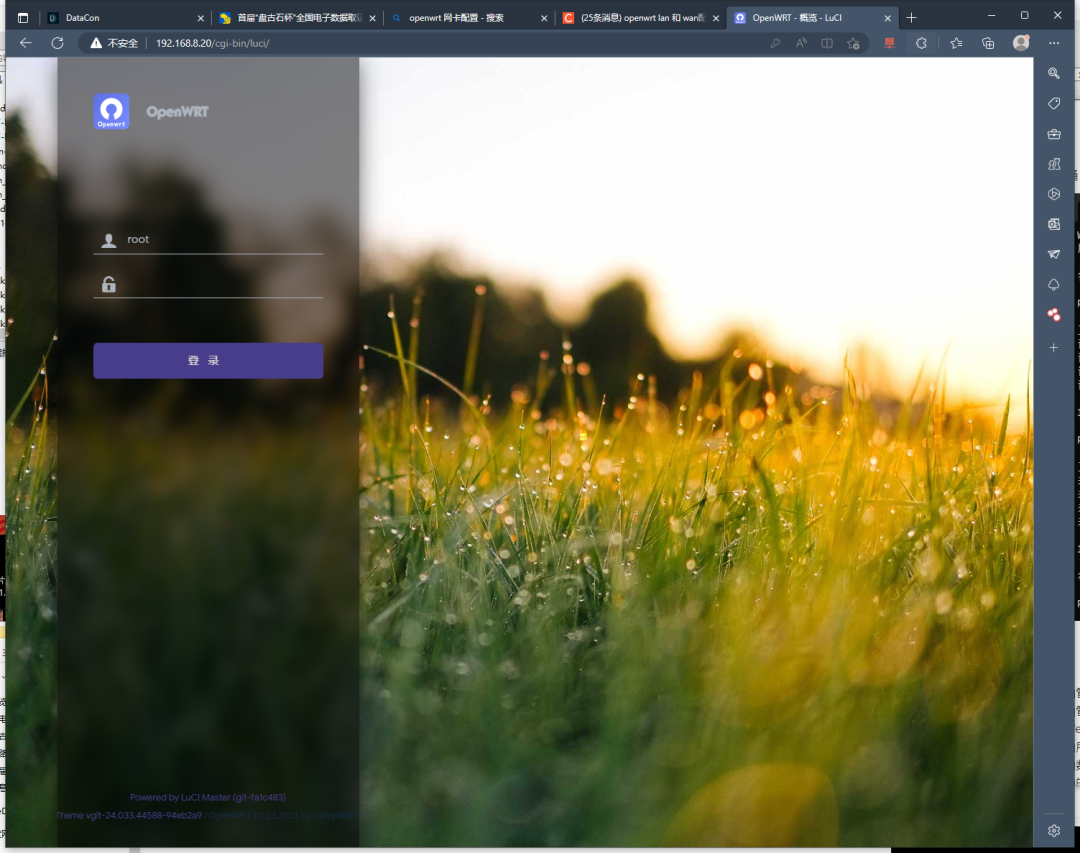Switch to the openwrt lan 和 wan tab
The width and height of the screenshot is (1080, 853).
pos(641,18)
